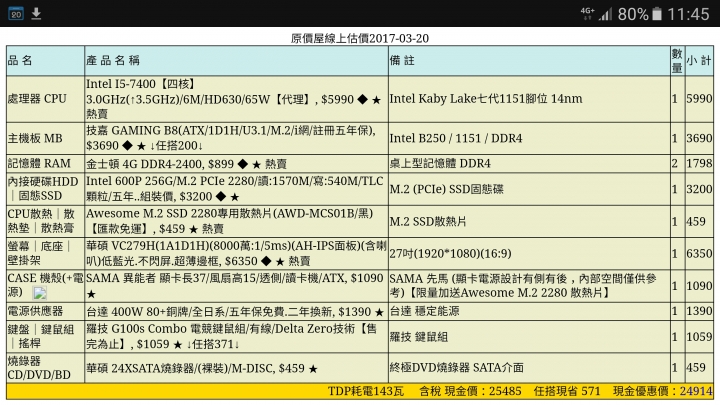
Task: Click the 3200 subtotal for SSD
Action: 699,189
